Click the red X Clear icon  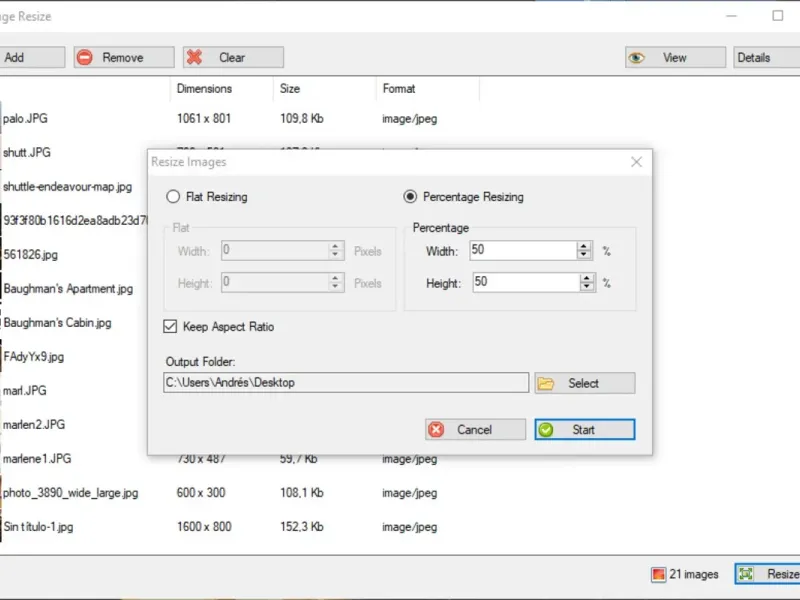pyautogui.click(x=194, y=57)
